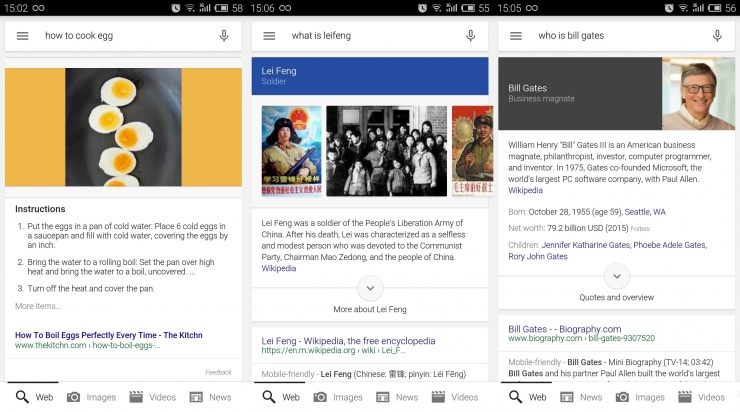Tap 'Quotes and overview' text
740x412 pixels.
tap(617, 297)
